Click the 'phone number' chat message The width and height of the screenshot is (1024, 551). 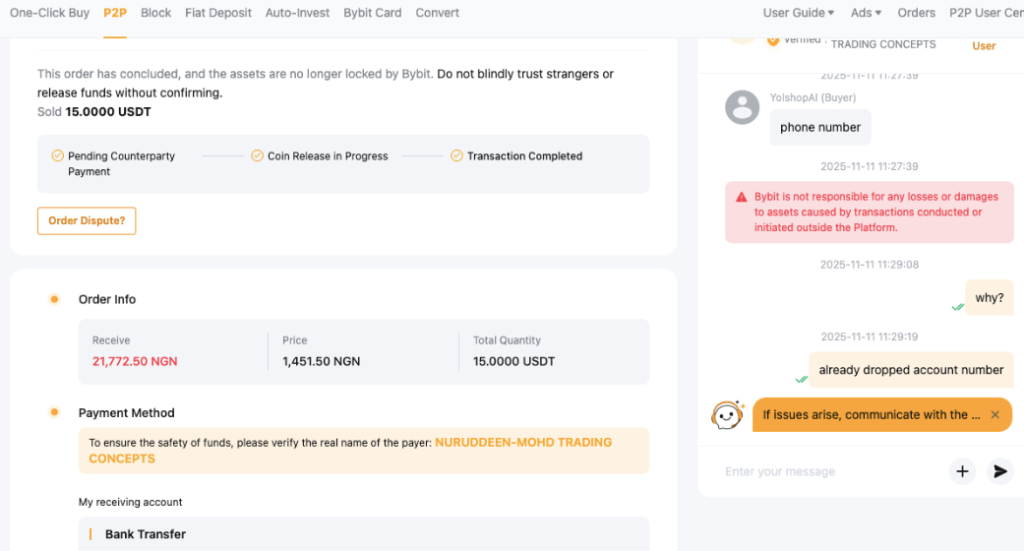coord(820,127)
